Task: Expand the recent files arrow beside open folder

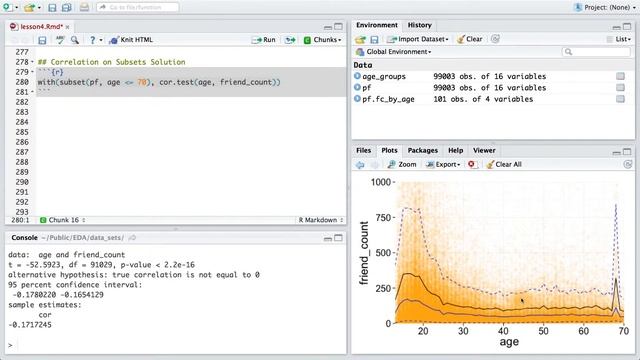Action: (39, 7)
